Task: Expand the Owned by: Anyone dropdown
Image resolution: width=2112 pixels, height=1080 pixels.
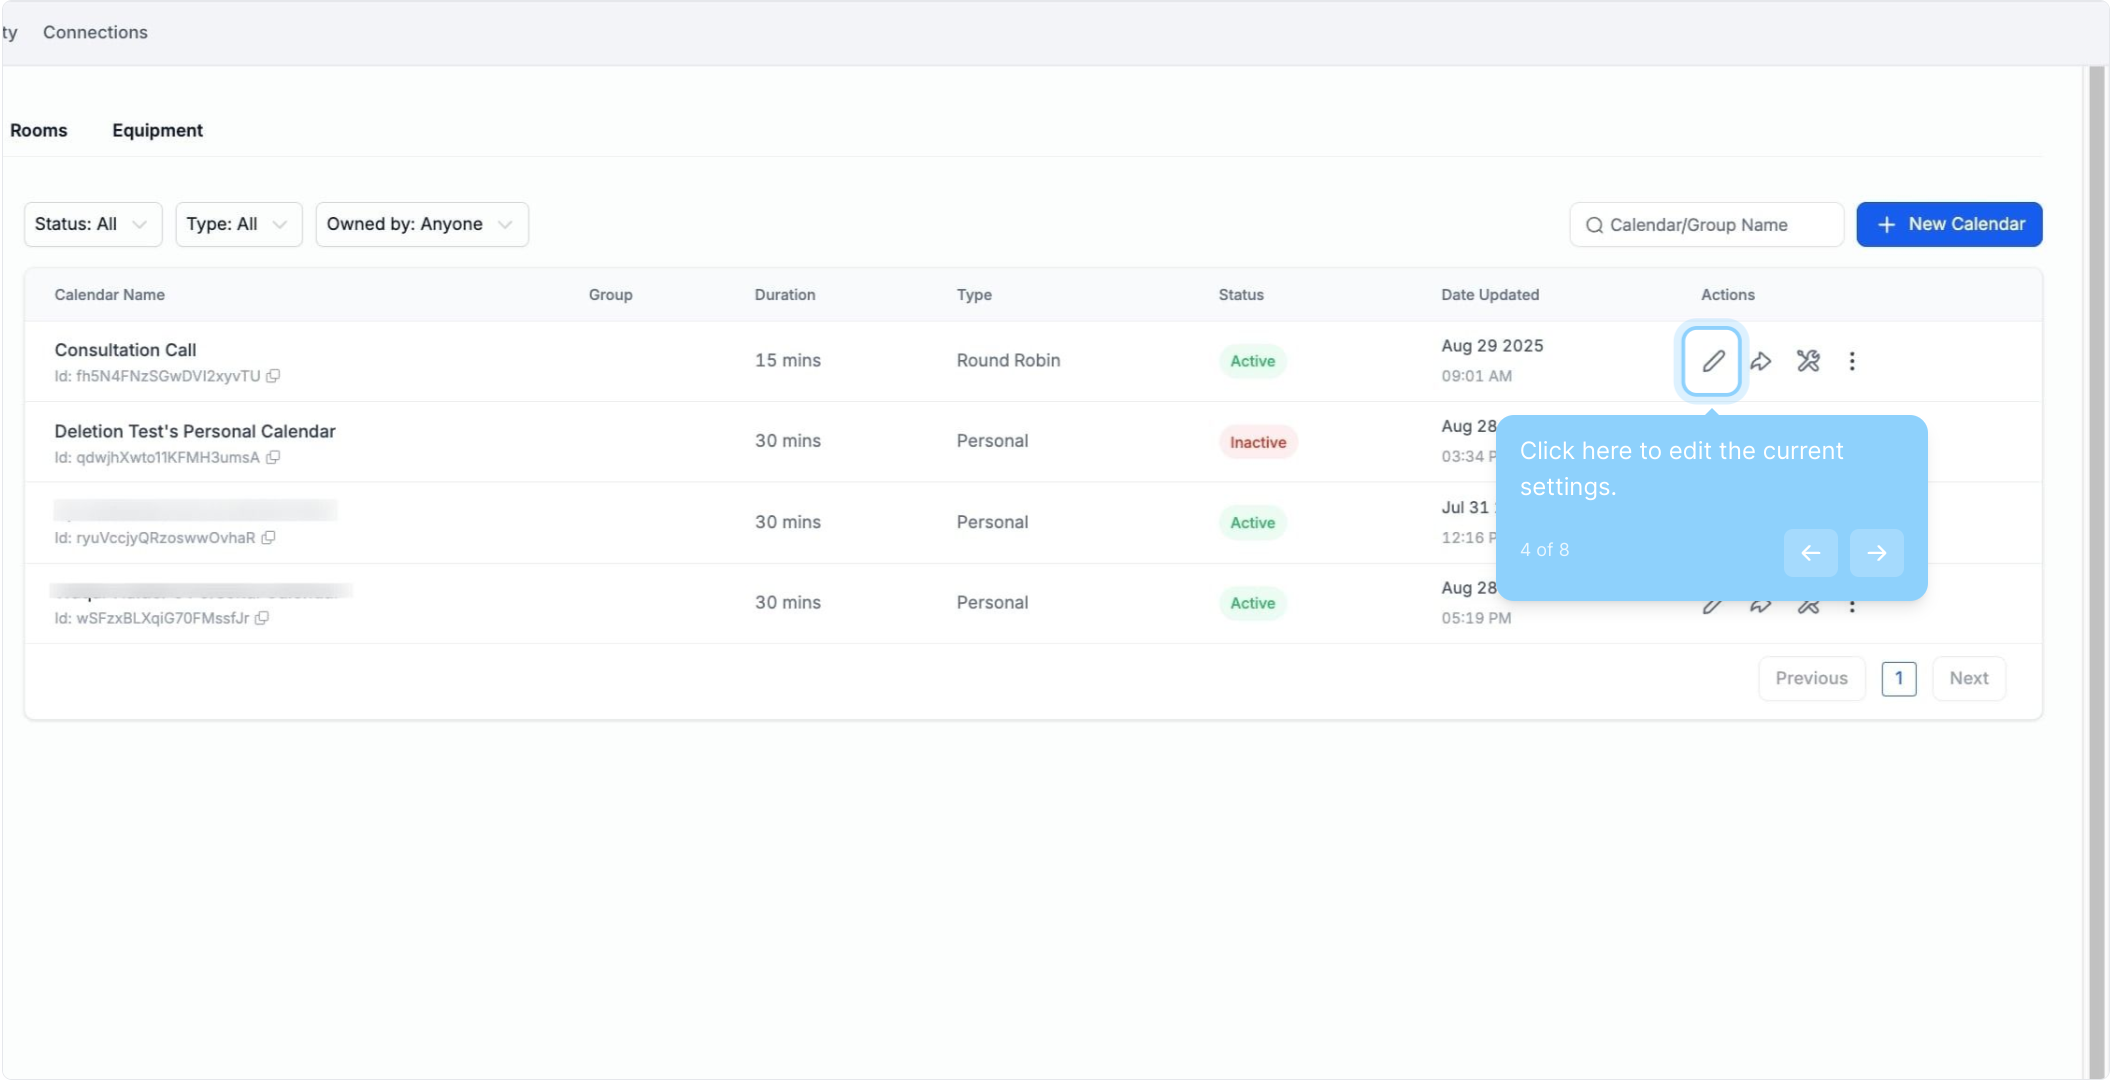Action: click(421, 224)
